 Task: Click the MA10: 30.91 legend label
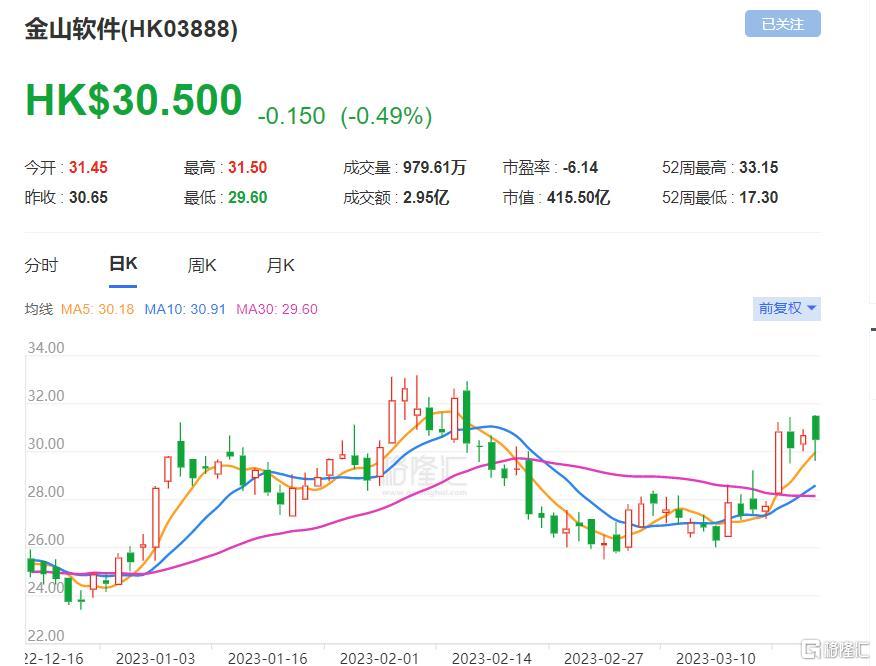coord(185,309)
